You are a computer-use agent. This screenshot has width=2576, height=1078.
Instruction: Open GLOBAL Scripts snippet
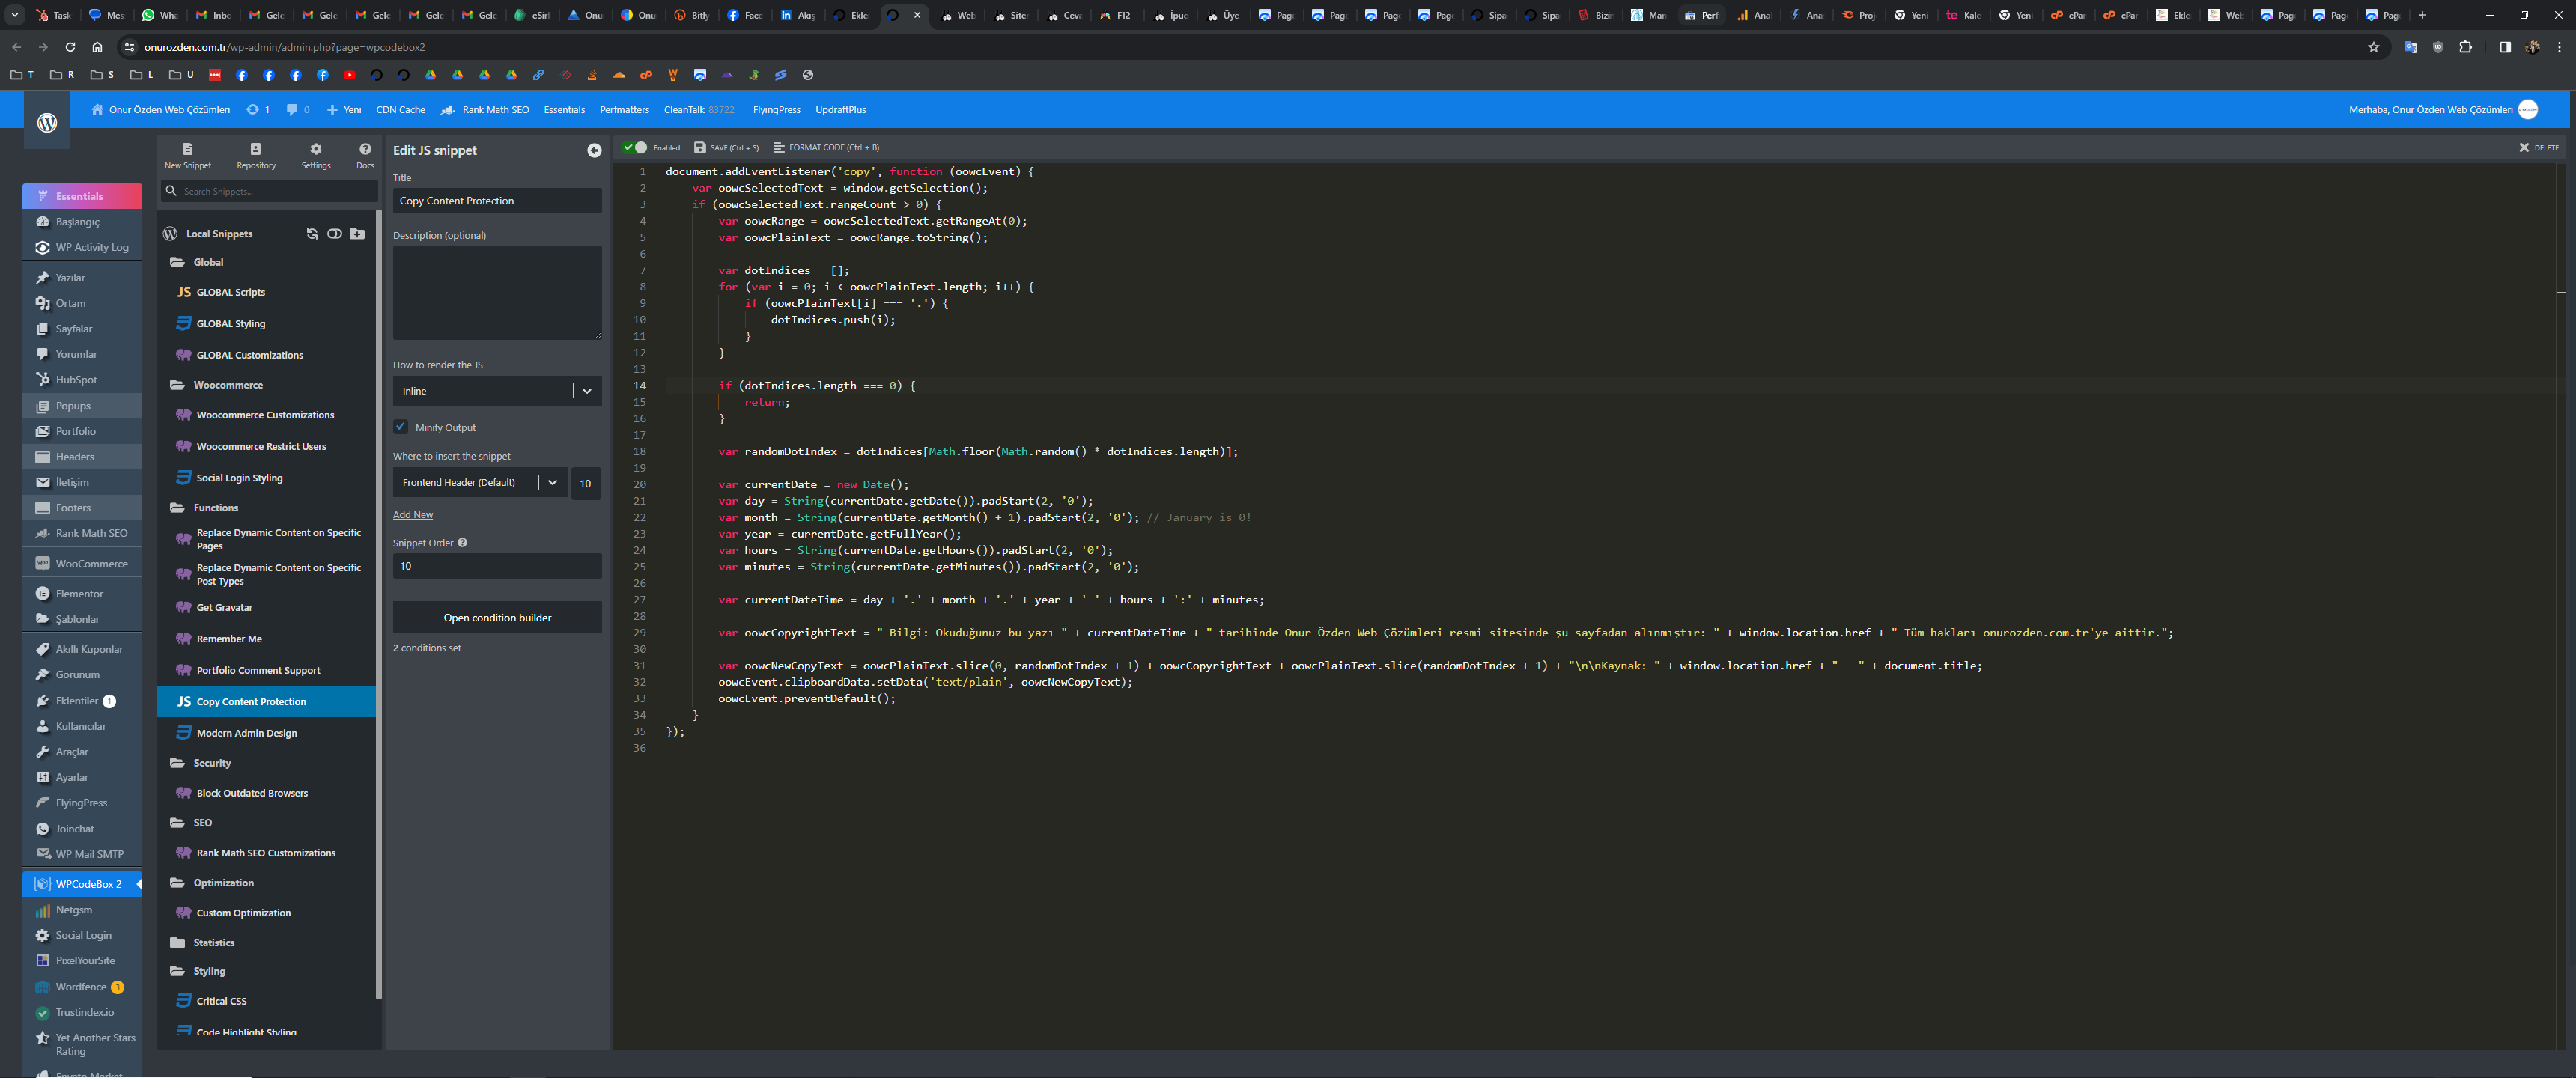[231, 293]
